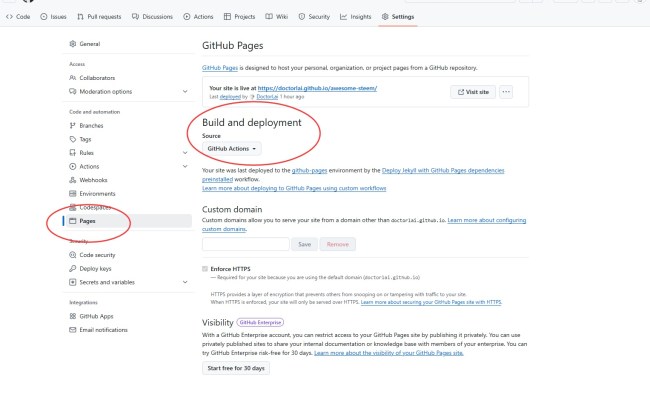Open Deploy keys settings

point(95,269)
